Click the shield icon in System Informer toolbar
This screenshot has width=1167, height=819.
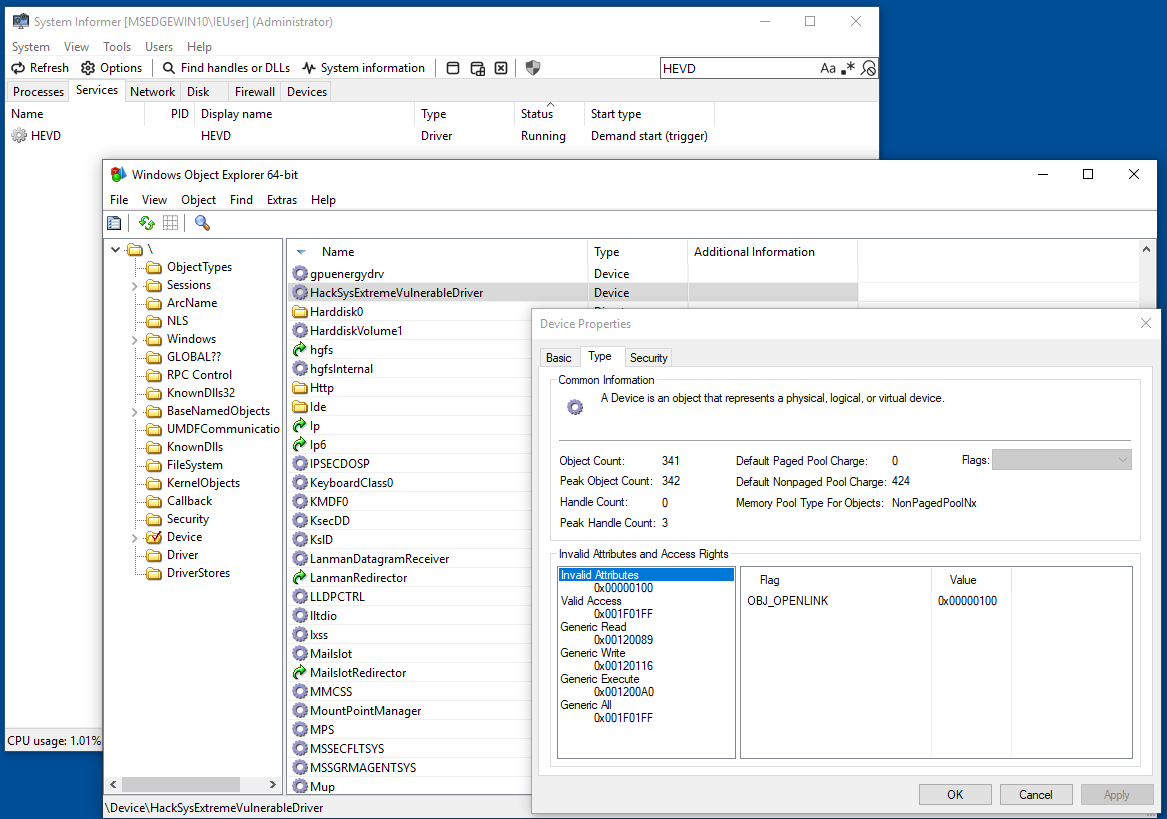tap(533, 68)
